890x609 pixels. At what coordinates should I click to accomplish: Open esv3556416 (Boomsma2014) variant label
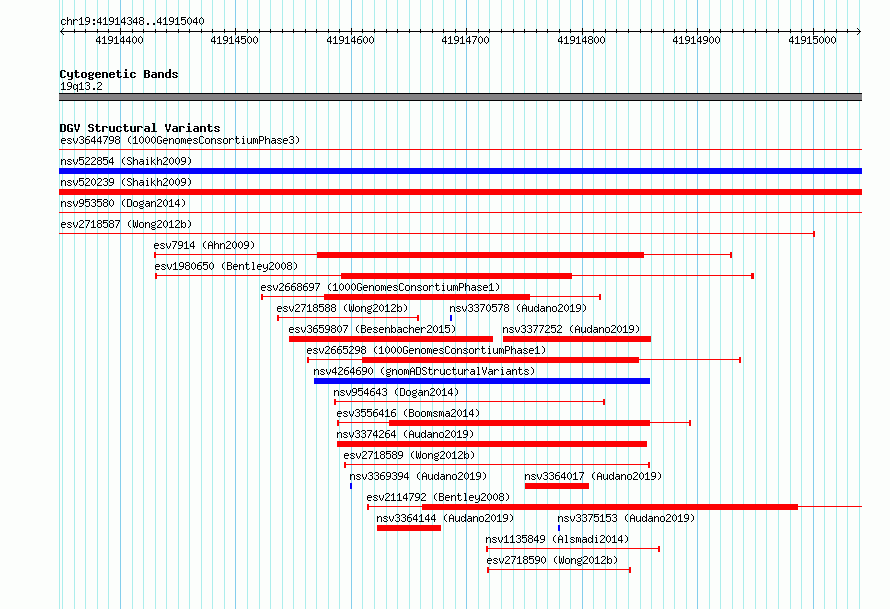click(408, 413)
